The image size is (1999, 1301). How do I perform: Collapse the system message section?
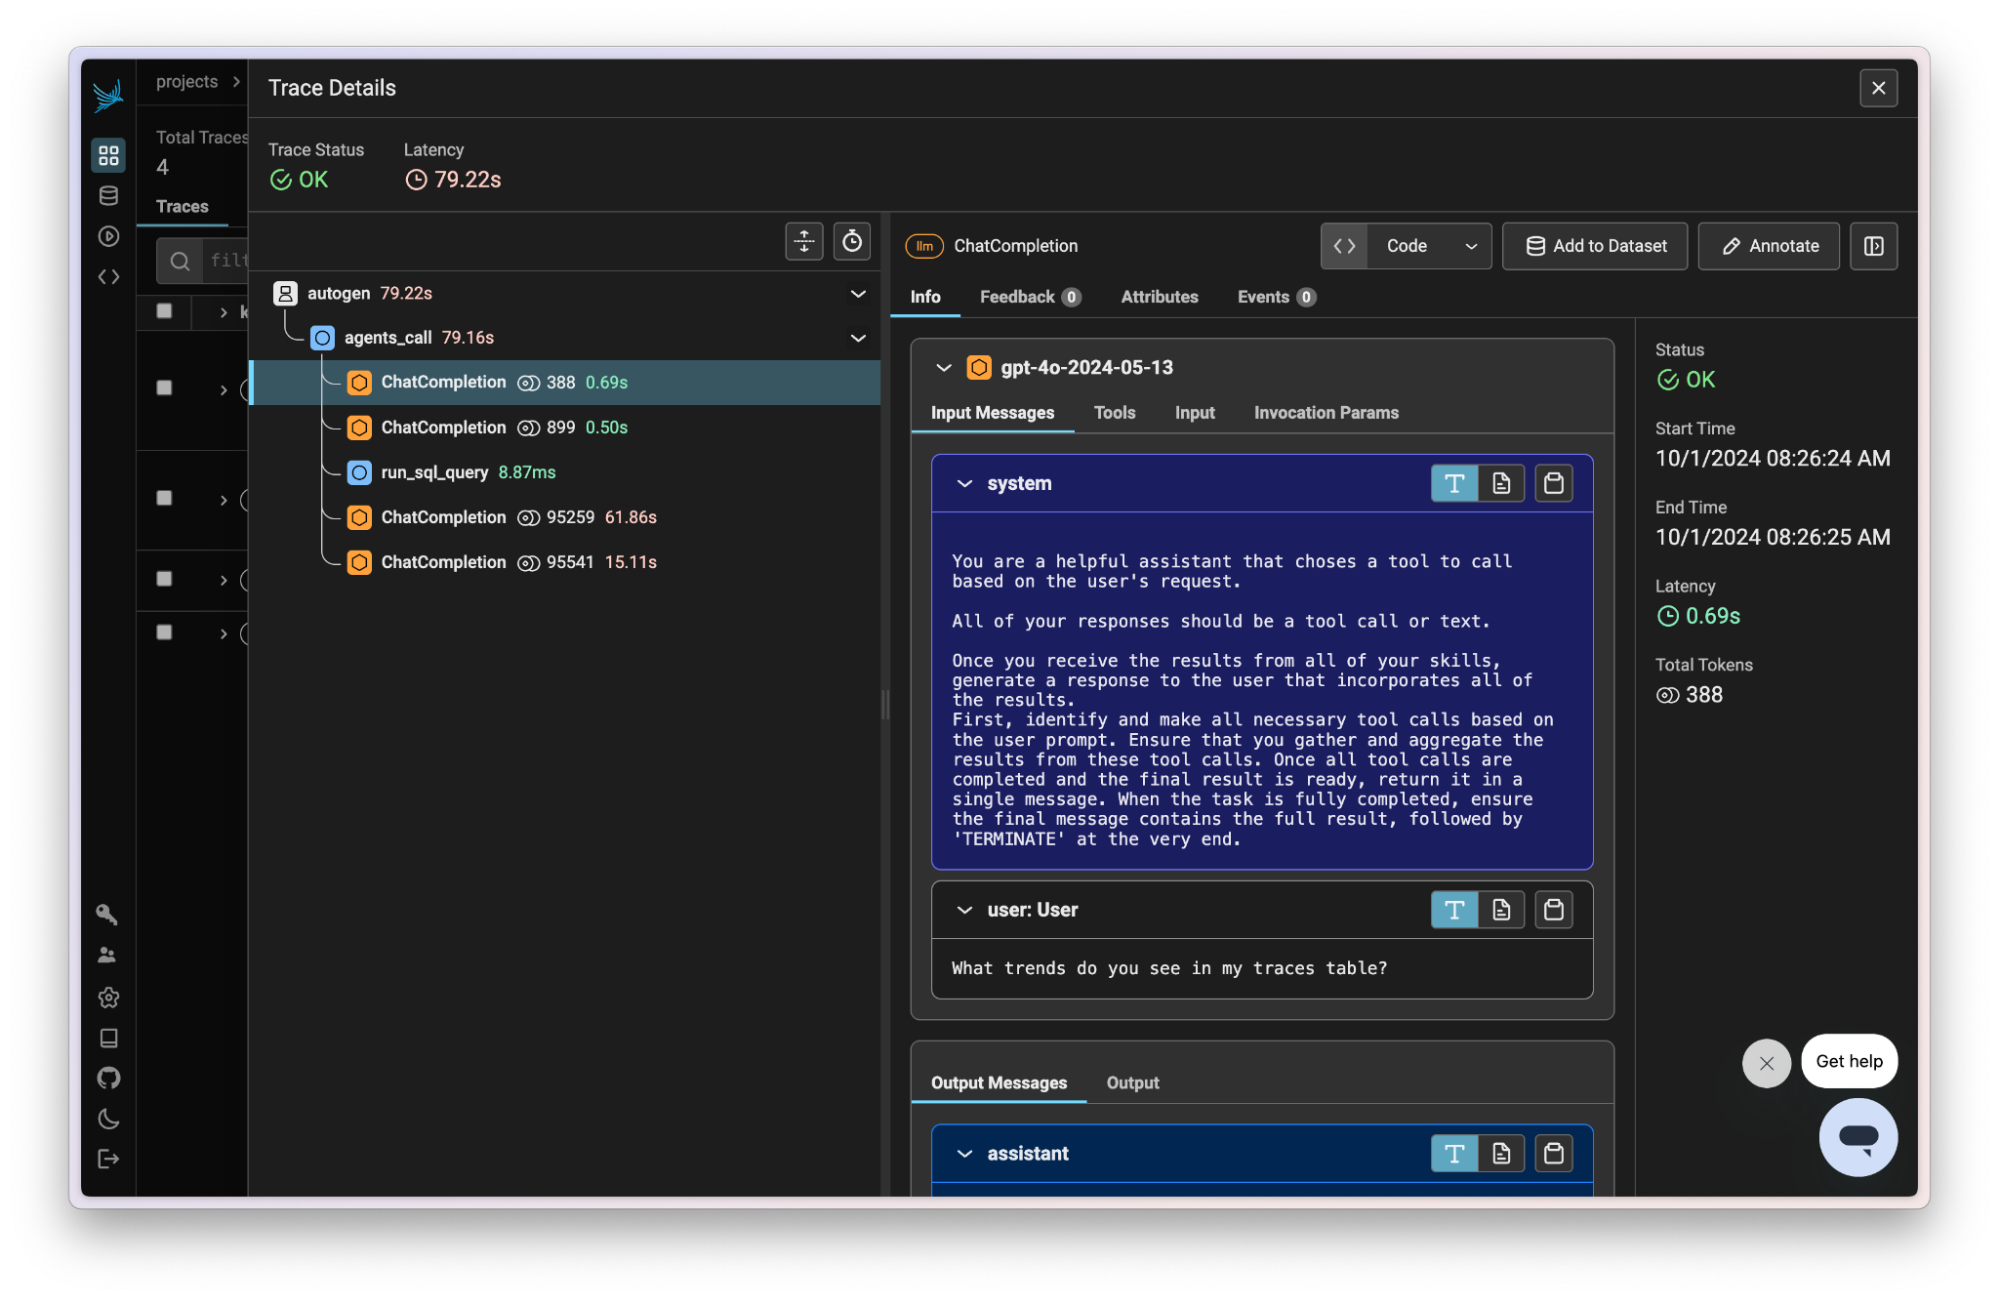(x=964, y=483)
